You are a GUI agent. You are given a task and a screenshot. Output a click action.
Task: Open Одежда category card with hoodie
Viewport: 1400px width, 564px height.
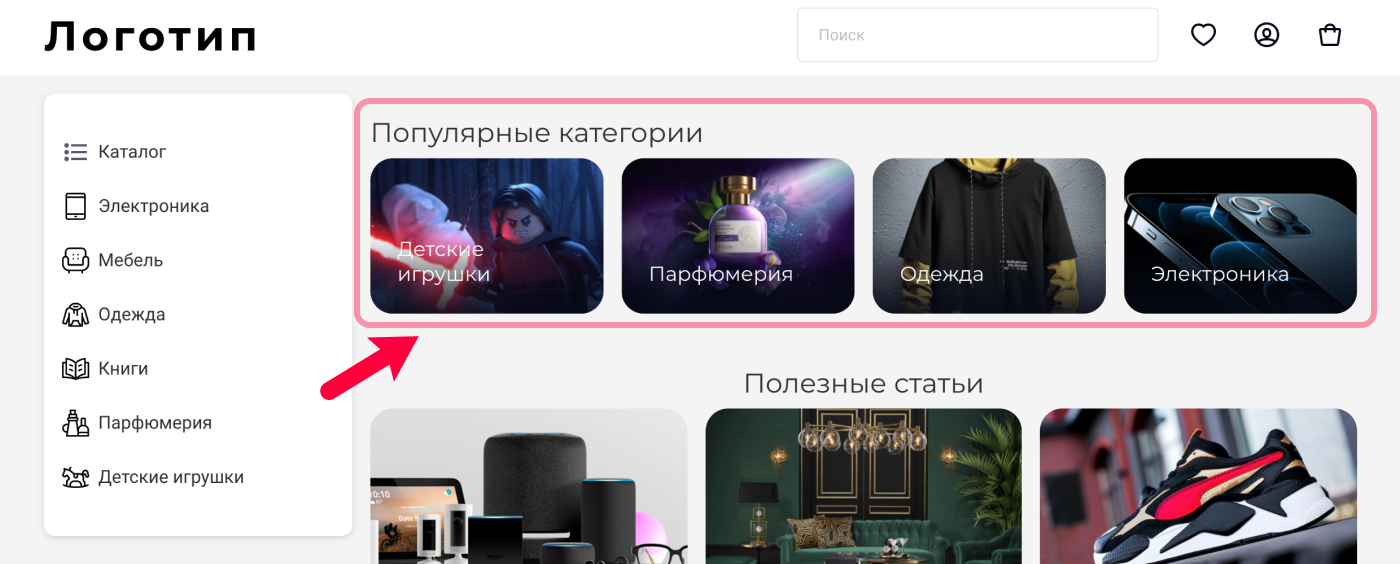pos(989,236)
